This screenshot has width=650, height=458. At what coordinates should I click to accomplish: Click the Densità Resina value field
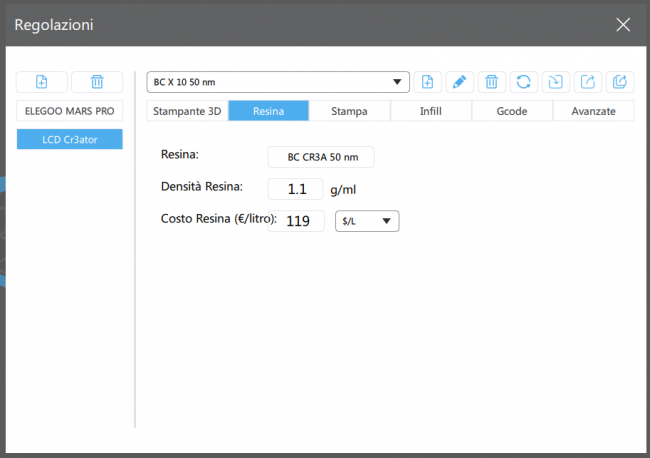[x=295, y=189]
